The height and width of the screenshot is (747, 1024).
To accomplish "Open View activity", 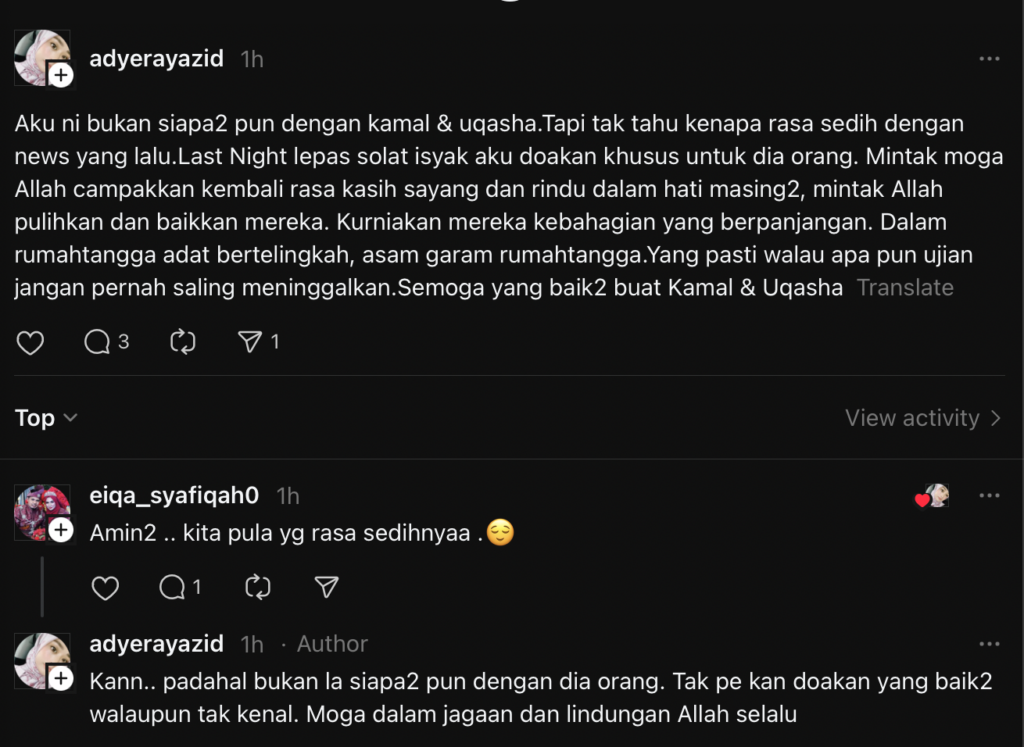I will [x=923, y=418].
